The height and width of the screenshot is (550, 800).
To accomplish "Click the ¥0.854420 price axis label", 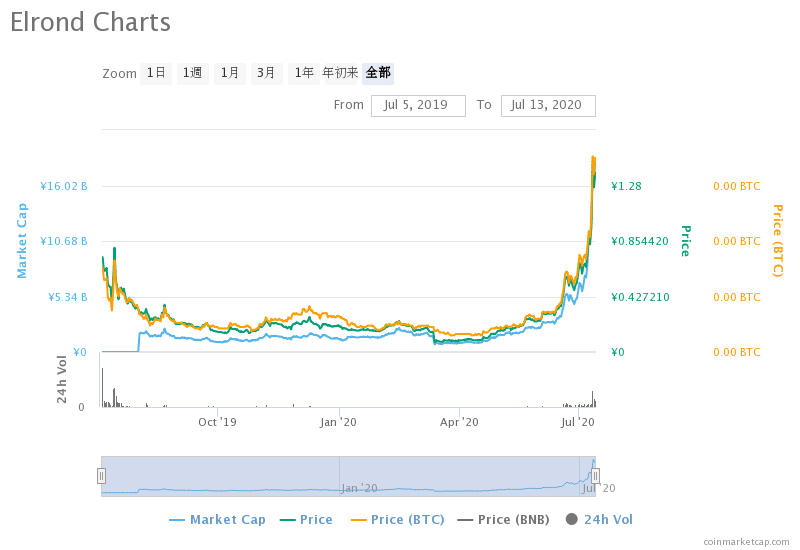I will (640, 241).
